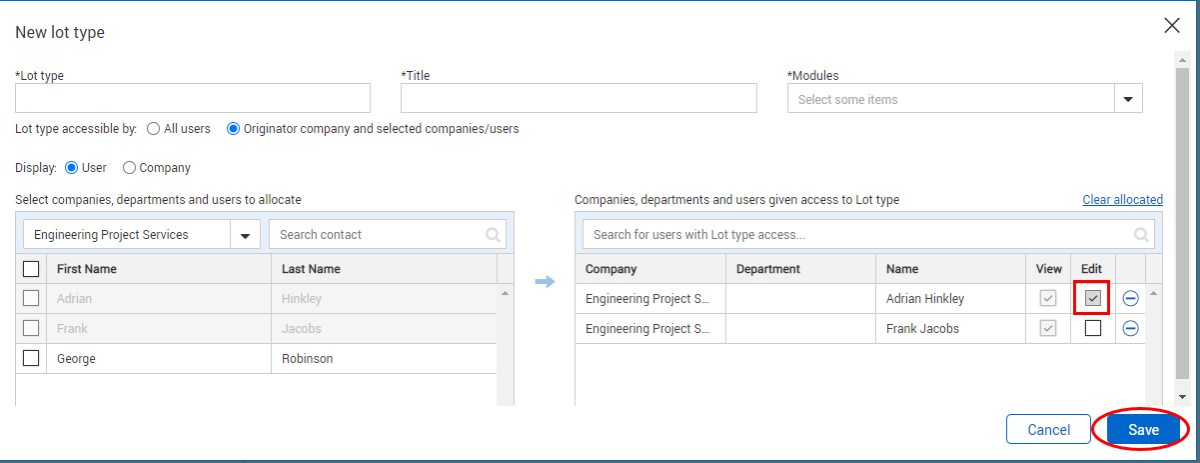Click the Search contact magnifier icon
This screenshot has width=1200, height=463.
pos(492,235)
